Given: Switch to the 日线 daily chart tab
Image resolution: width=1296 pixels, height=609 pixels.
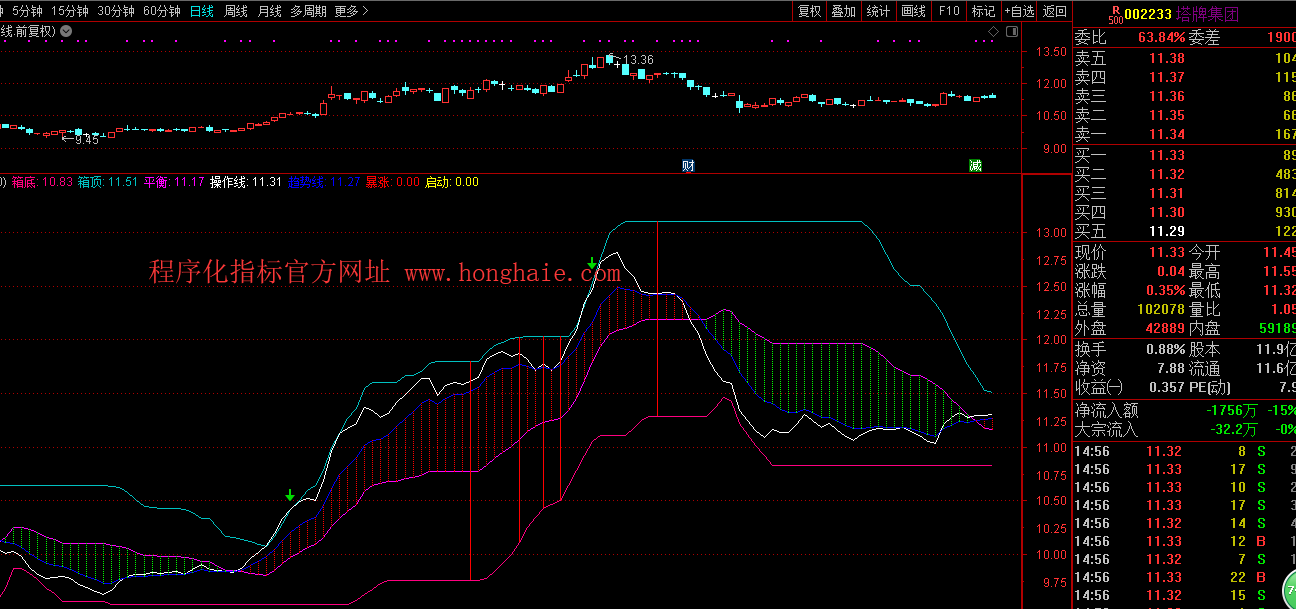Looking at the screenshot, I should tap(202, 11).
